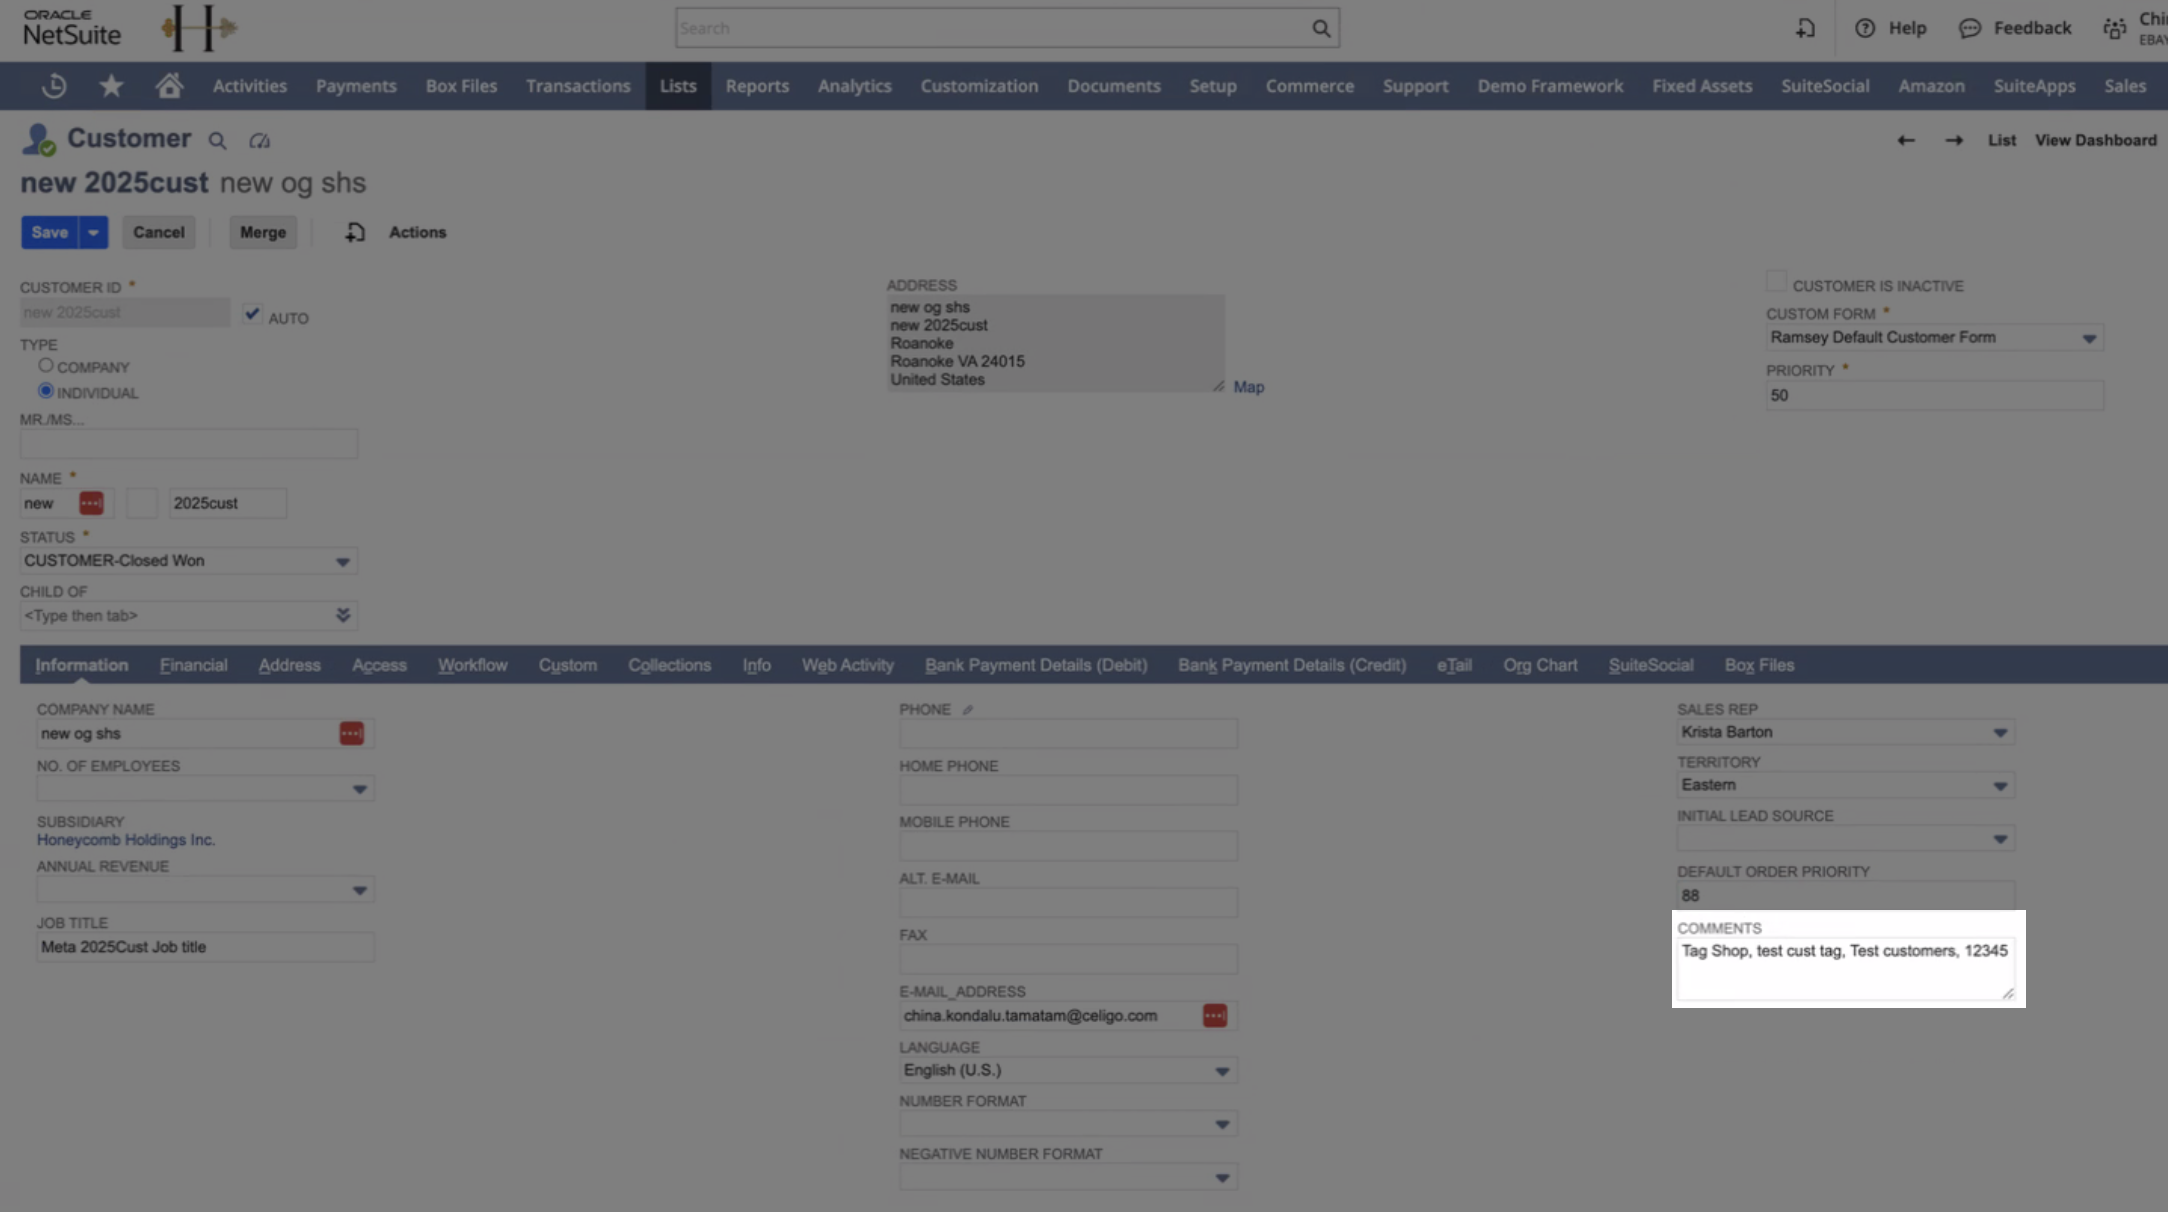Click the global Search box
The width and height of the screenshot is (2168, 1212).
(1007, 28)
